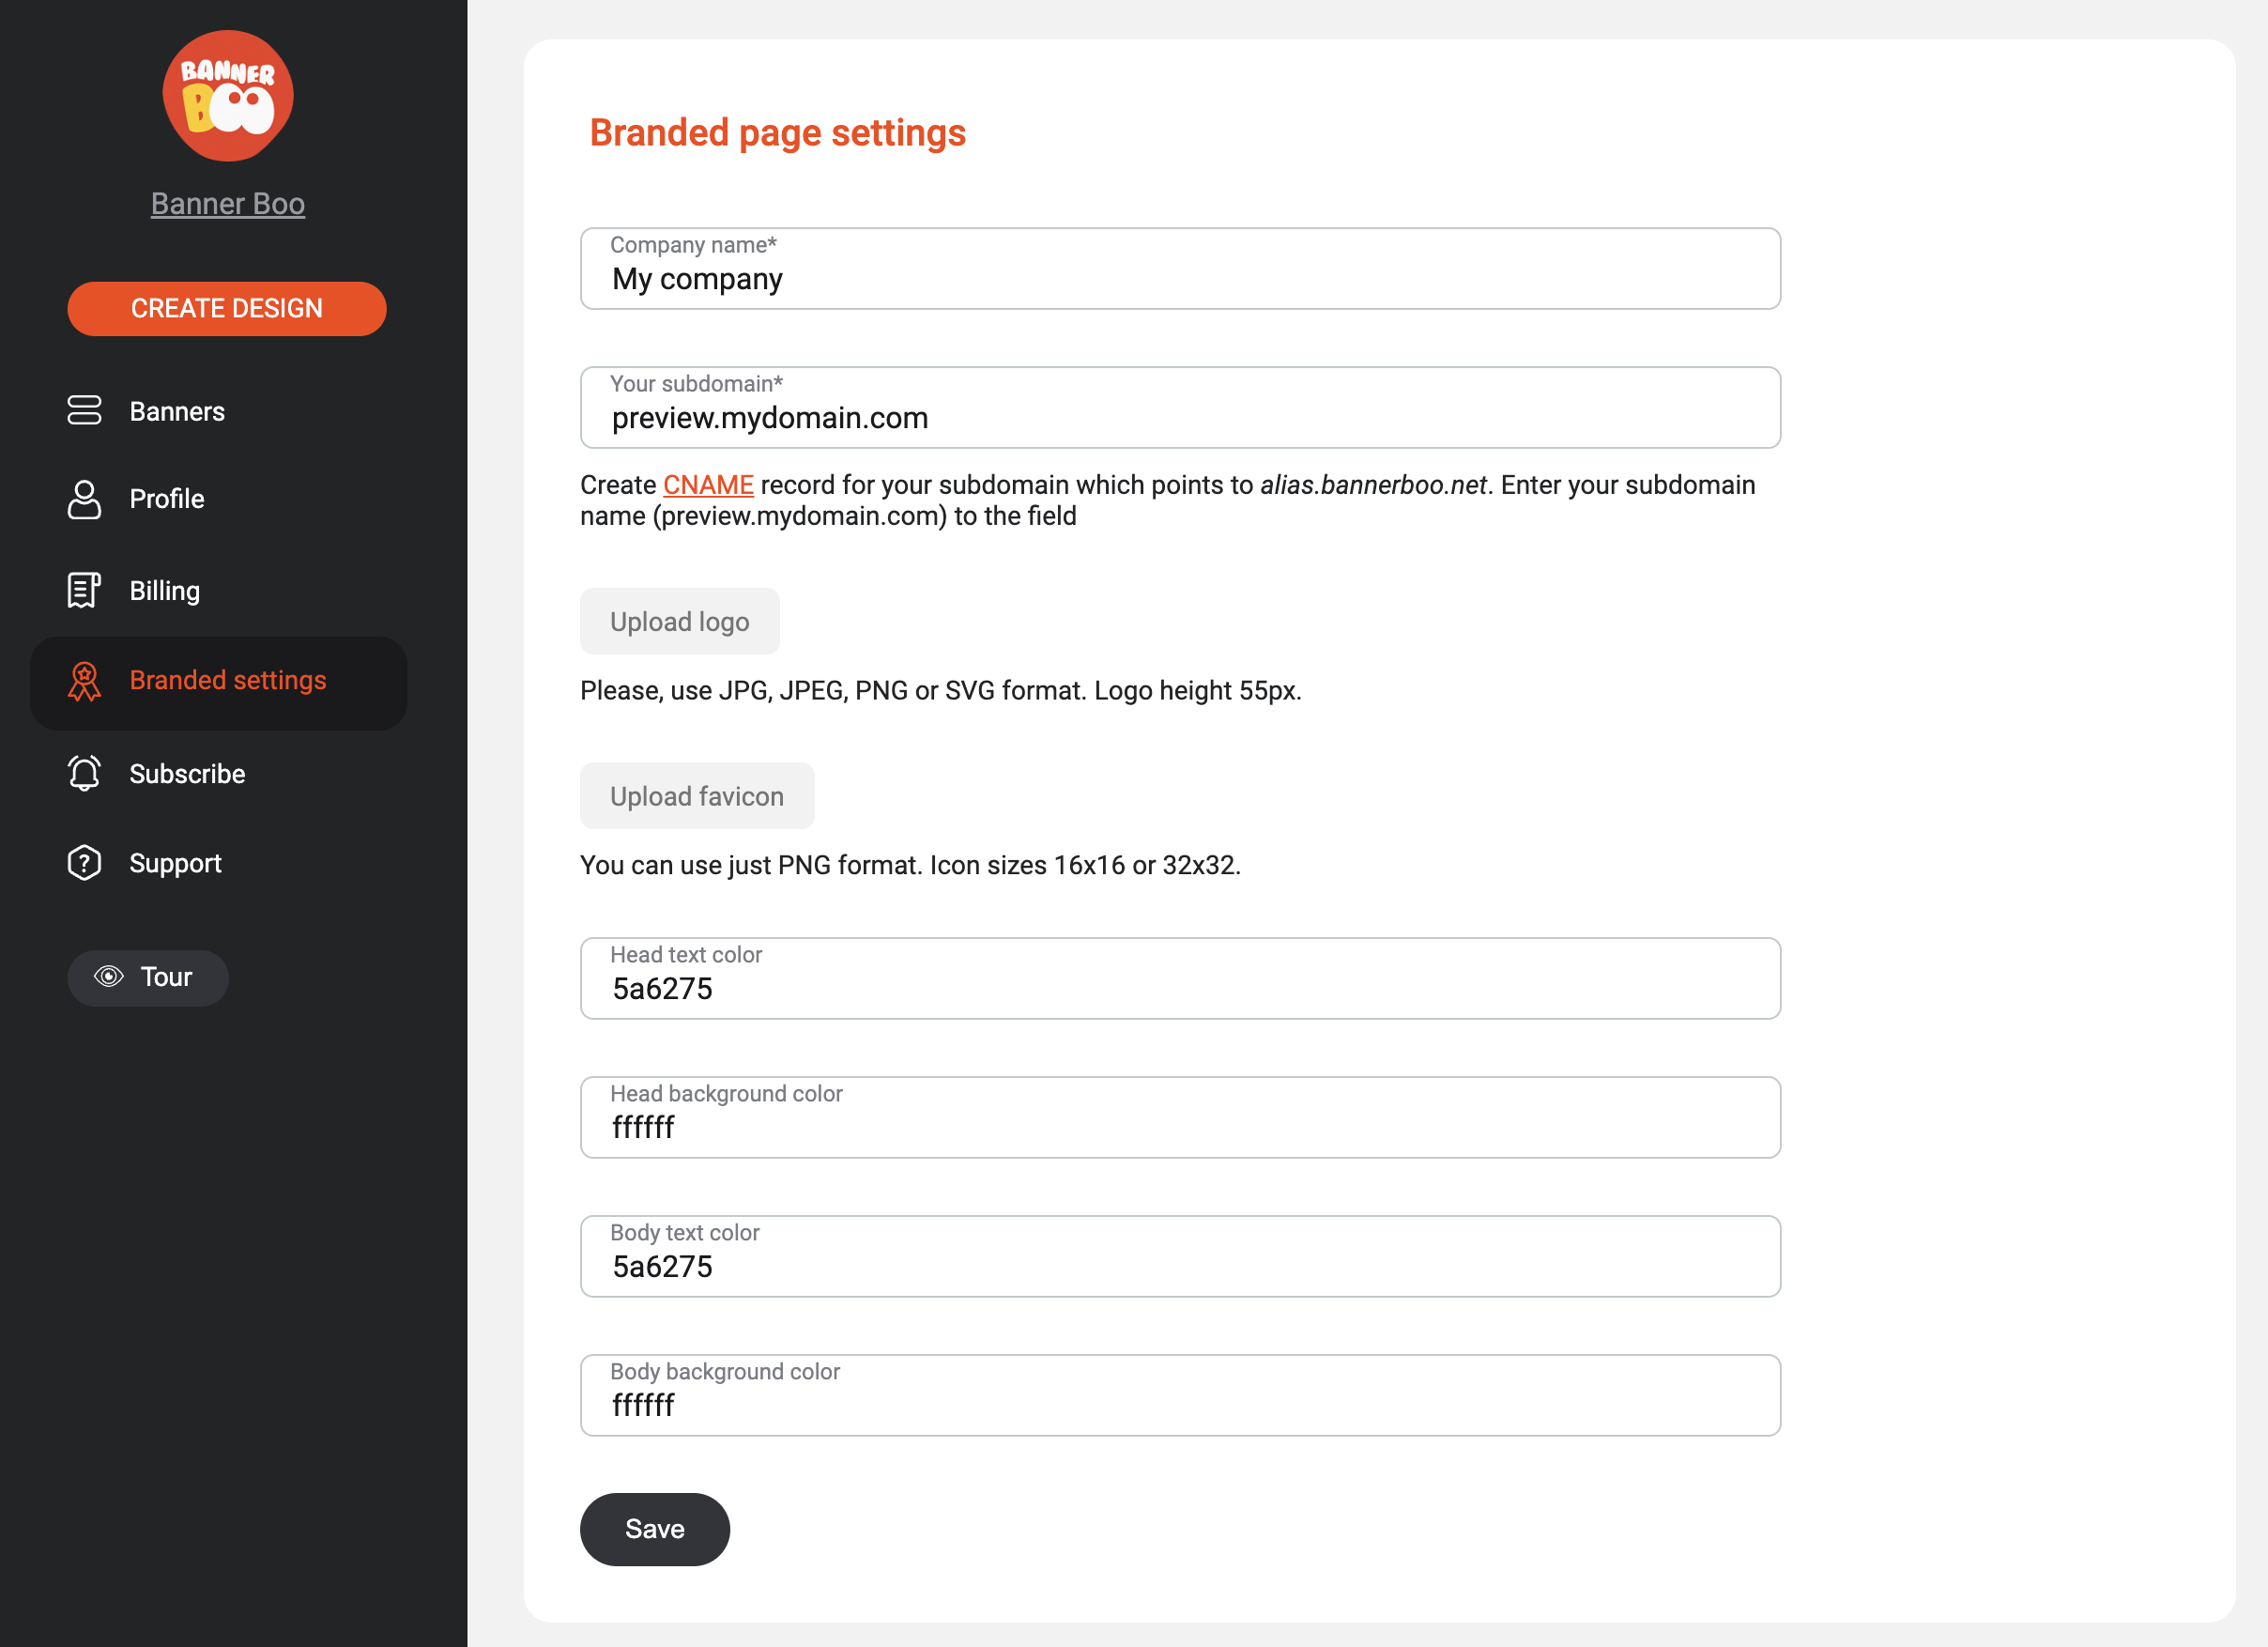Viewport: 2268px width, 1647px height.
Task: Click the Body background color field
Action: click(x=1180, y=1395)
